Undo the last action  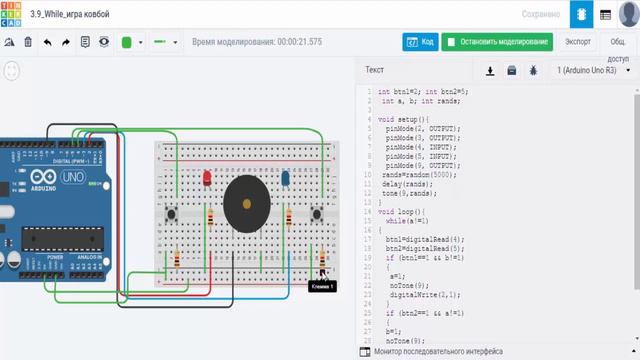pyautogui.click(x=47, y=42)
